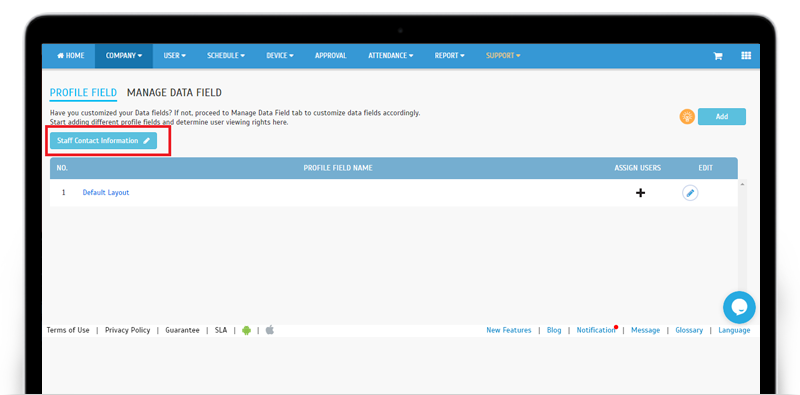This screenshot has height=395, width=800.
Task: Assign users with the plus icon
Action: point(640,193)
